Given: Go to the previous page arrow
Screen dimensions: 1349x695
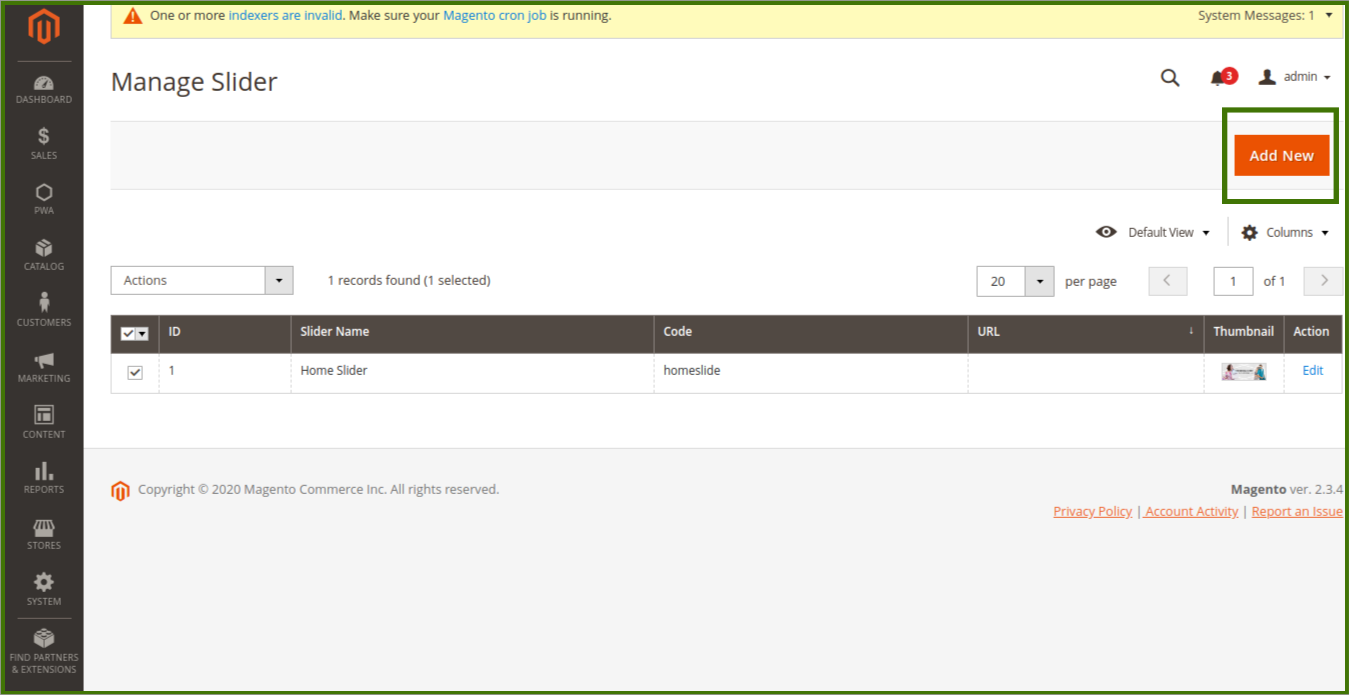Looking at the screenshot, I should (x=1168, y=281).
